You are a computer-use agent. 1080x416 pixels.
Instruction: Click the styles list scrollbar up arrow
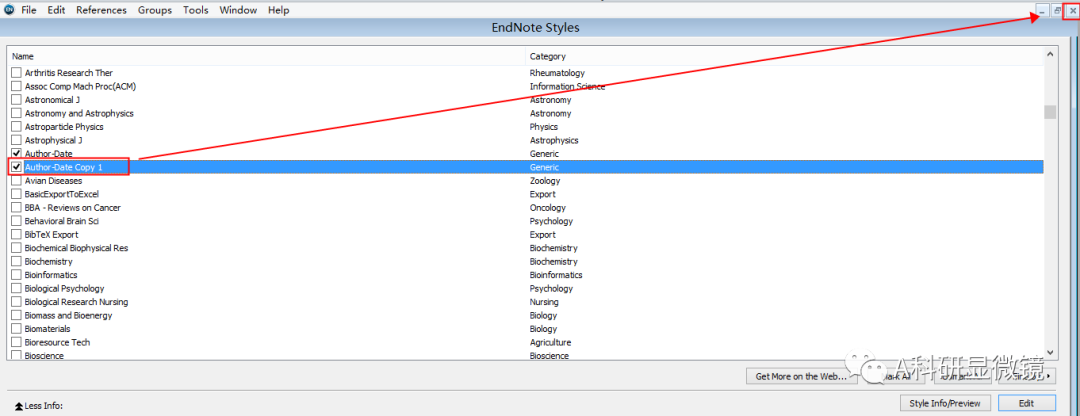1050,54
